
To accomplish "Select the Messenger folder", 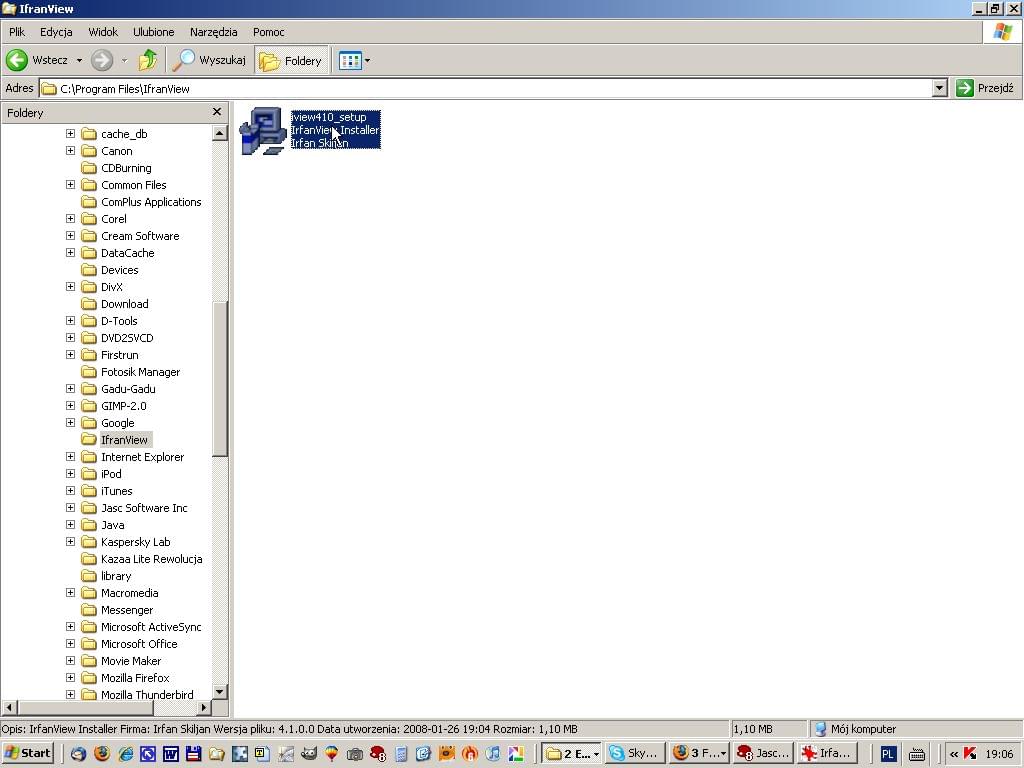I will click(x=127, y=610).
